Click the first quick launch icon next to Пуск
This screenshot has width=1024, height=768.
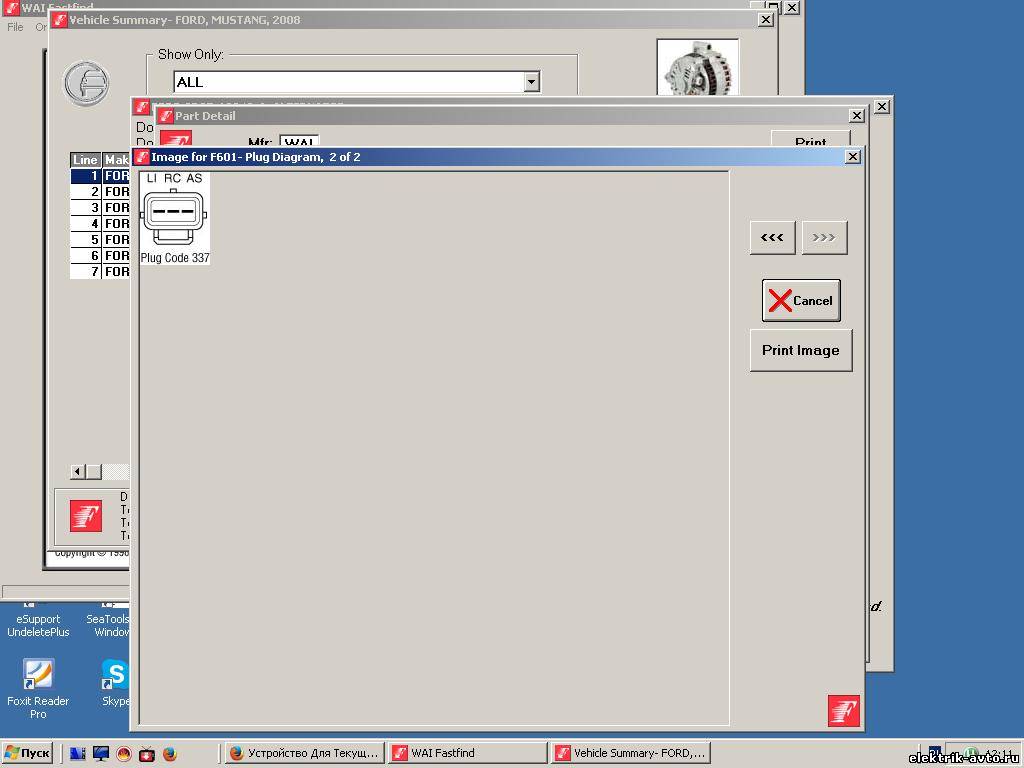(78, 754)
